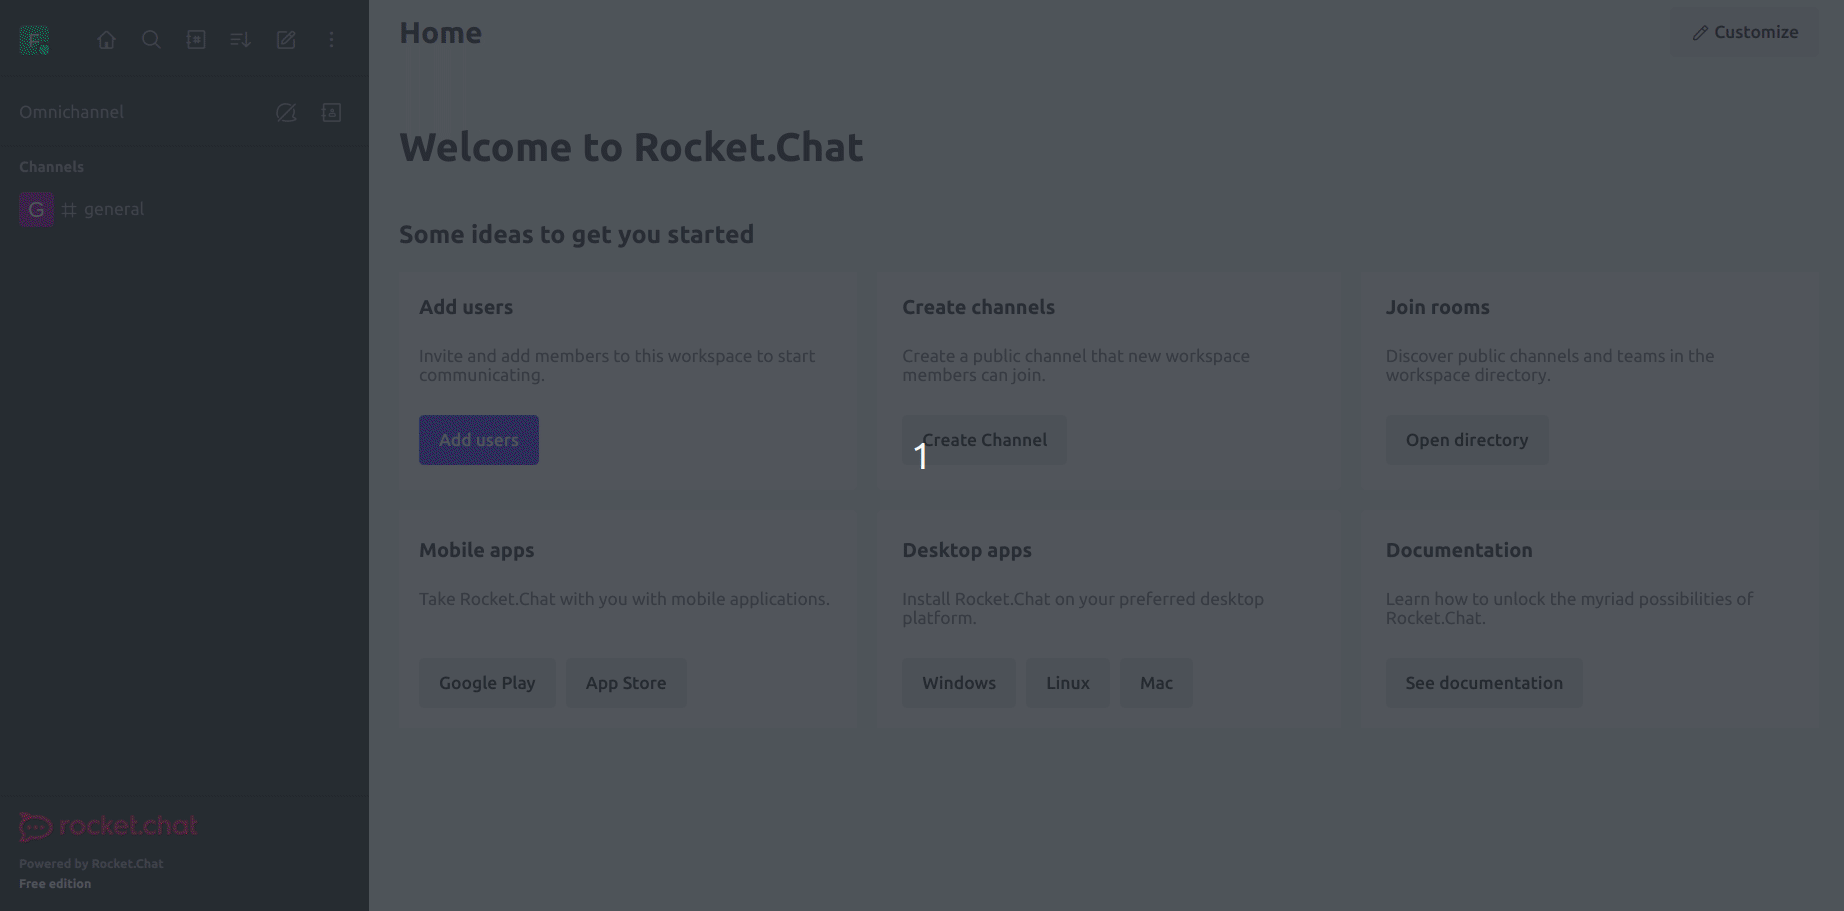Screen dimensions: 1844x911
Task: Open the search magnifier icon
Action: coord(151,40)
